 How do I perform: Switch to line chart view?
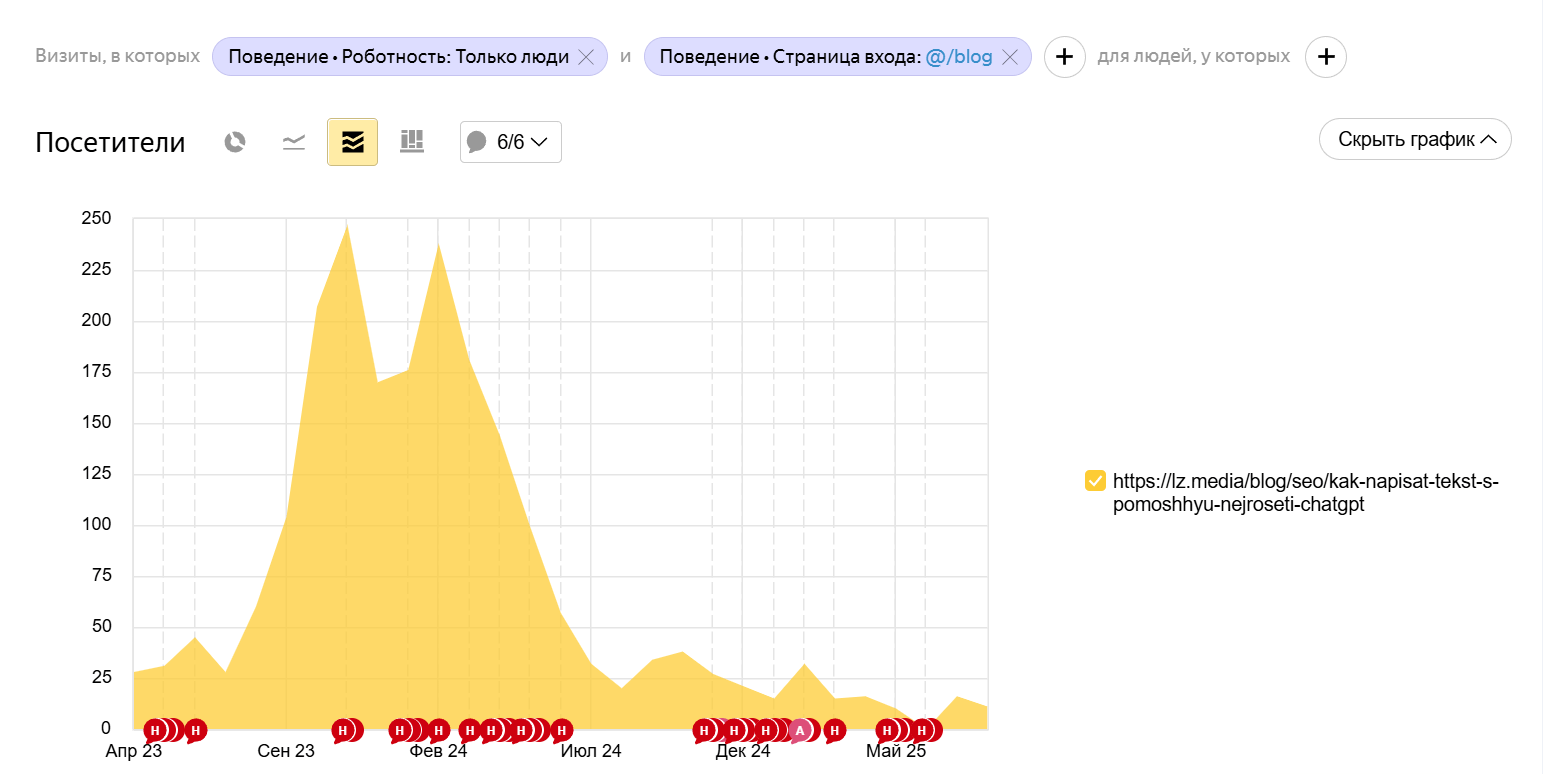click(293, 142)
